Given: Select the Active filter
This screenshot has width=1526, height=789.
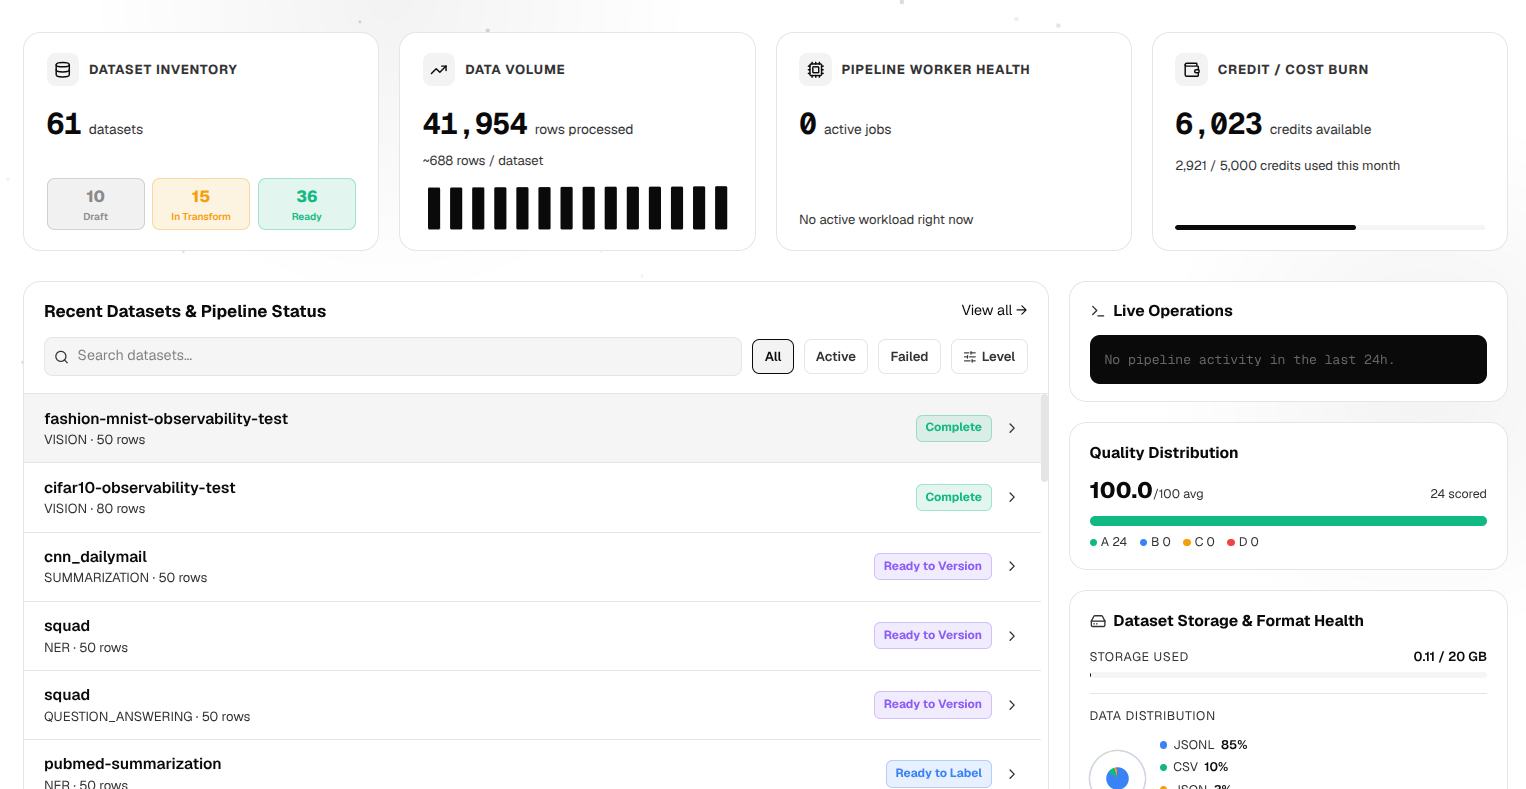Looking at the screenshot, I should coord(836,357).
